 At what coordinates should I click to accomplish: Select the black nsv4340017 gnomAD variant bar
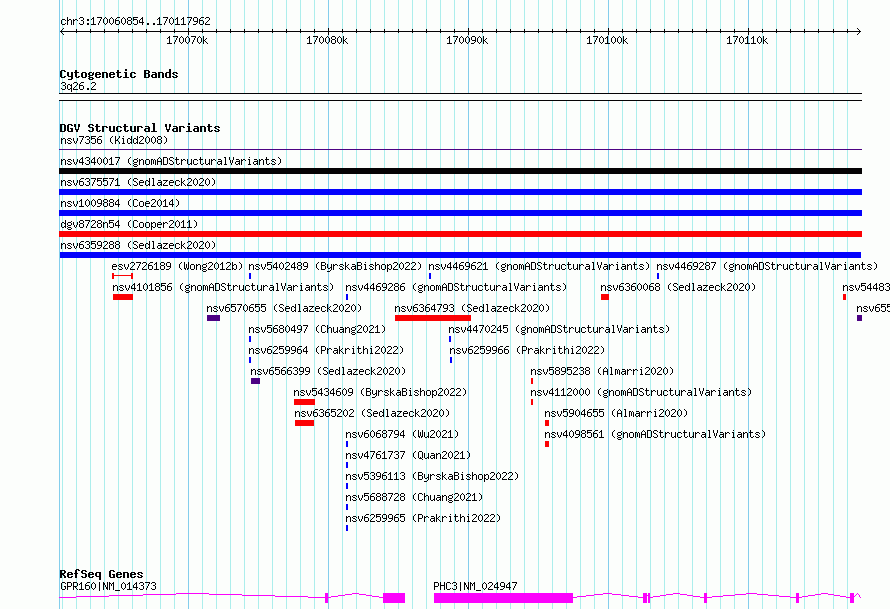tap(460, 171)
